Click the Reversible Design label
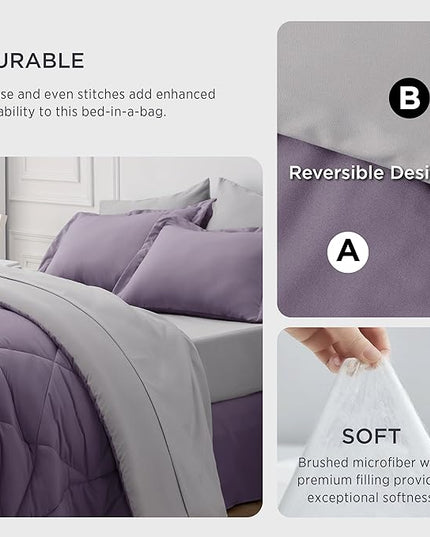 359,173
